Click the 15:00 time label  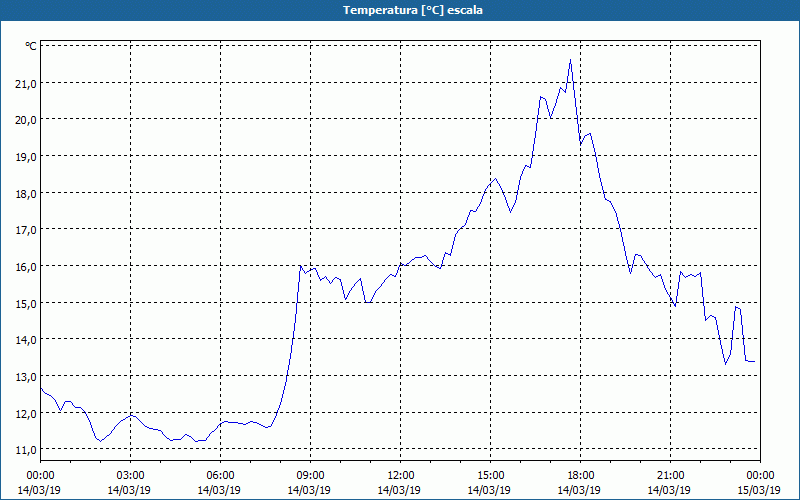pos(490,476)
